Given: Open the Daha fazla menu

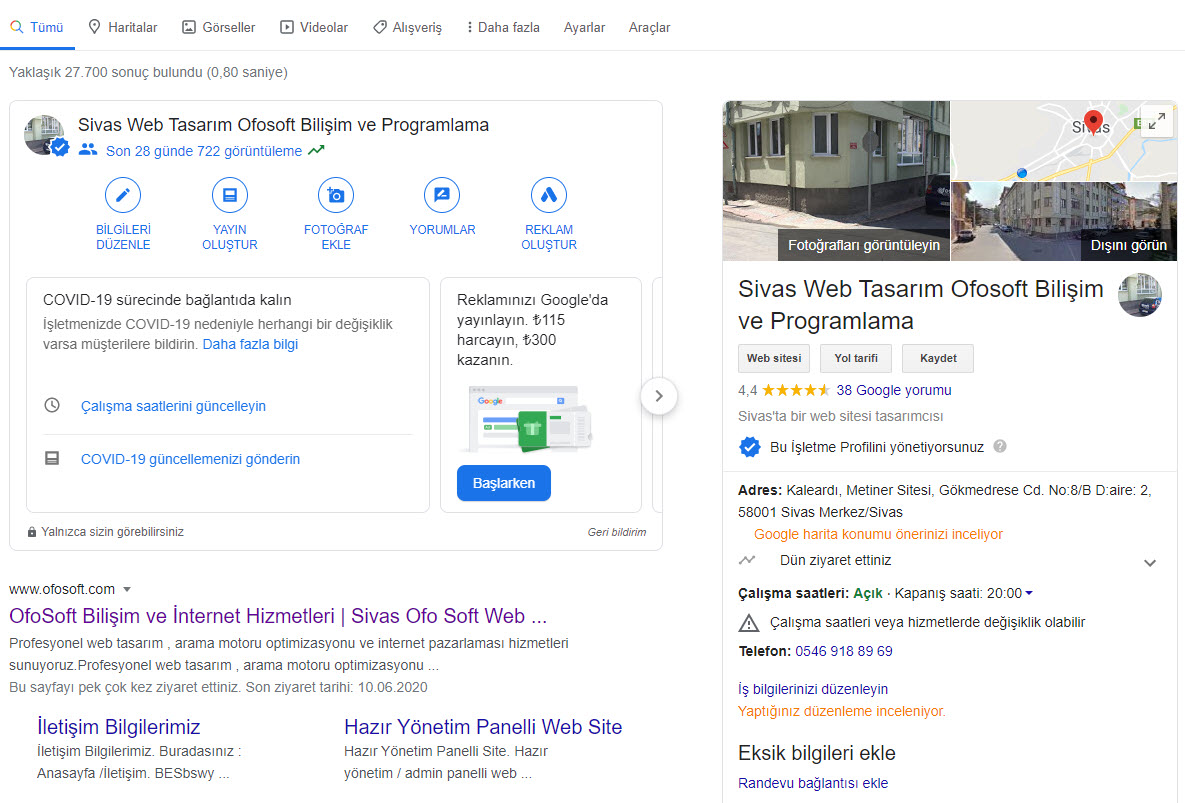Looking at the screenshot, I should click(502, 28).
